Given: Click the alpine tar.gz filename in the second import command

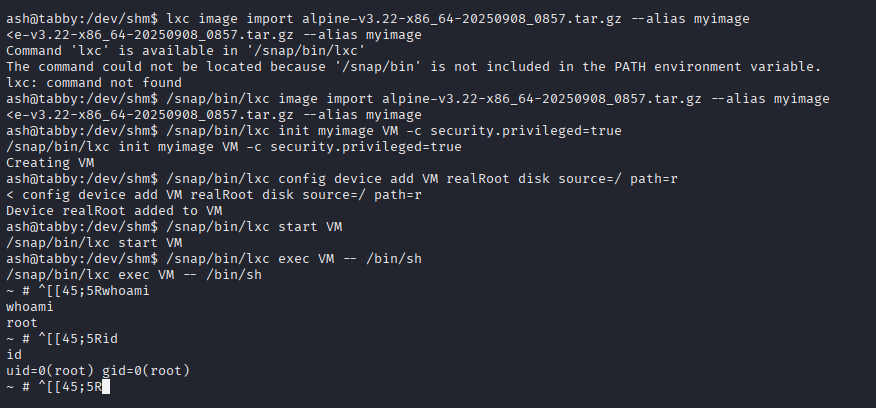Looking at the screenshot, I should point(542,99).
